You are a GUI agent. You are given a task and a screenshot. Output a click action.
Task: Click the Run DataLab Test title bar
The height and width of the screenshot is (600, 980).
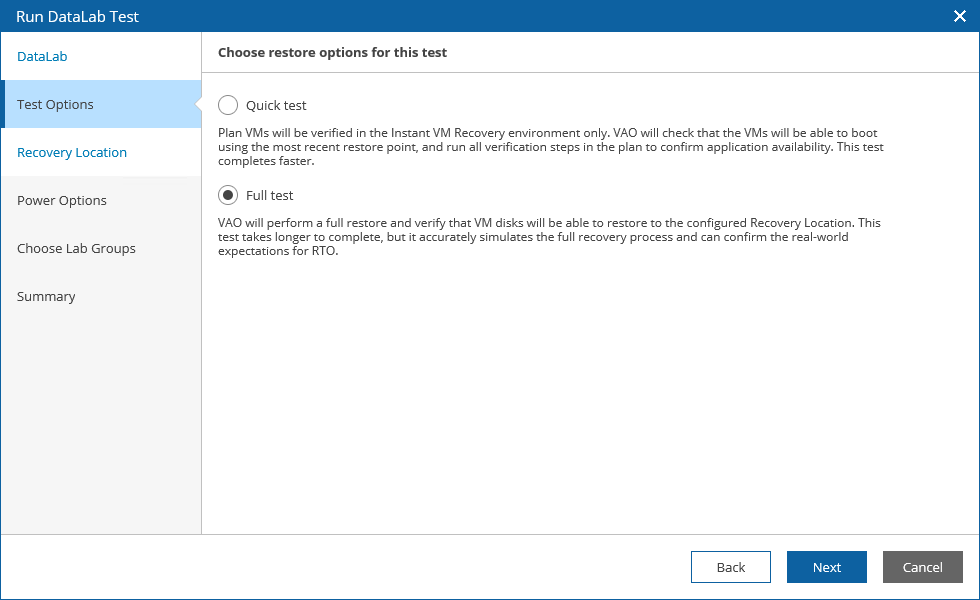(x=400, y=16)
